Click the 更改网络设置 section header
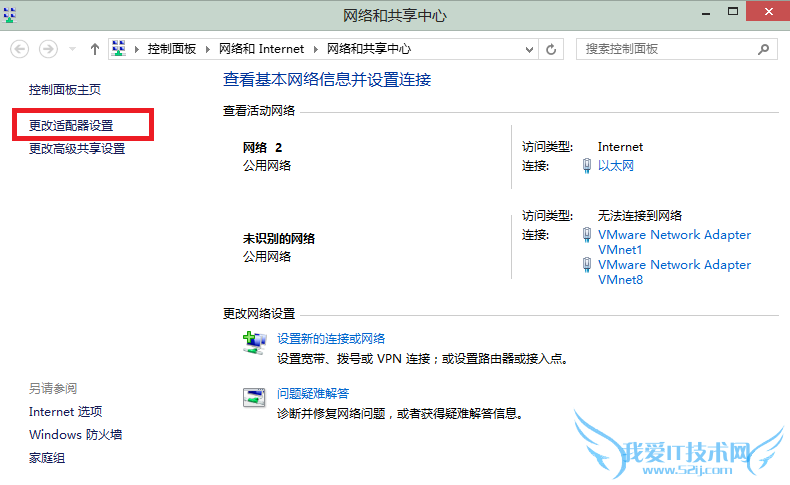The height and width of the screenshot is (485, 790). [259, 314]
